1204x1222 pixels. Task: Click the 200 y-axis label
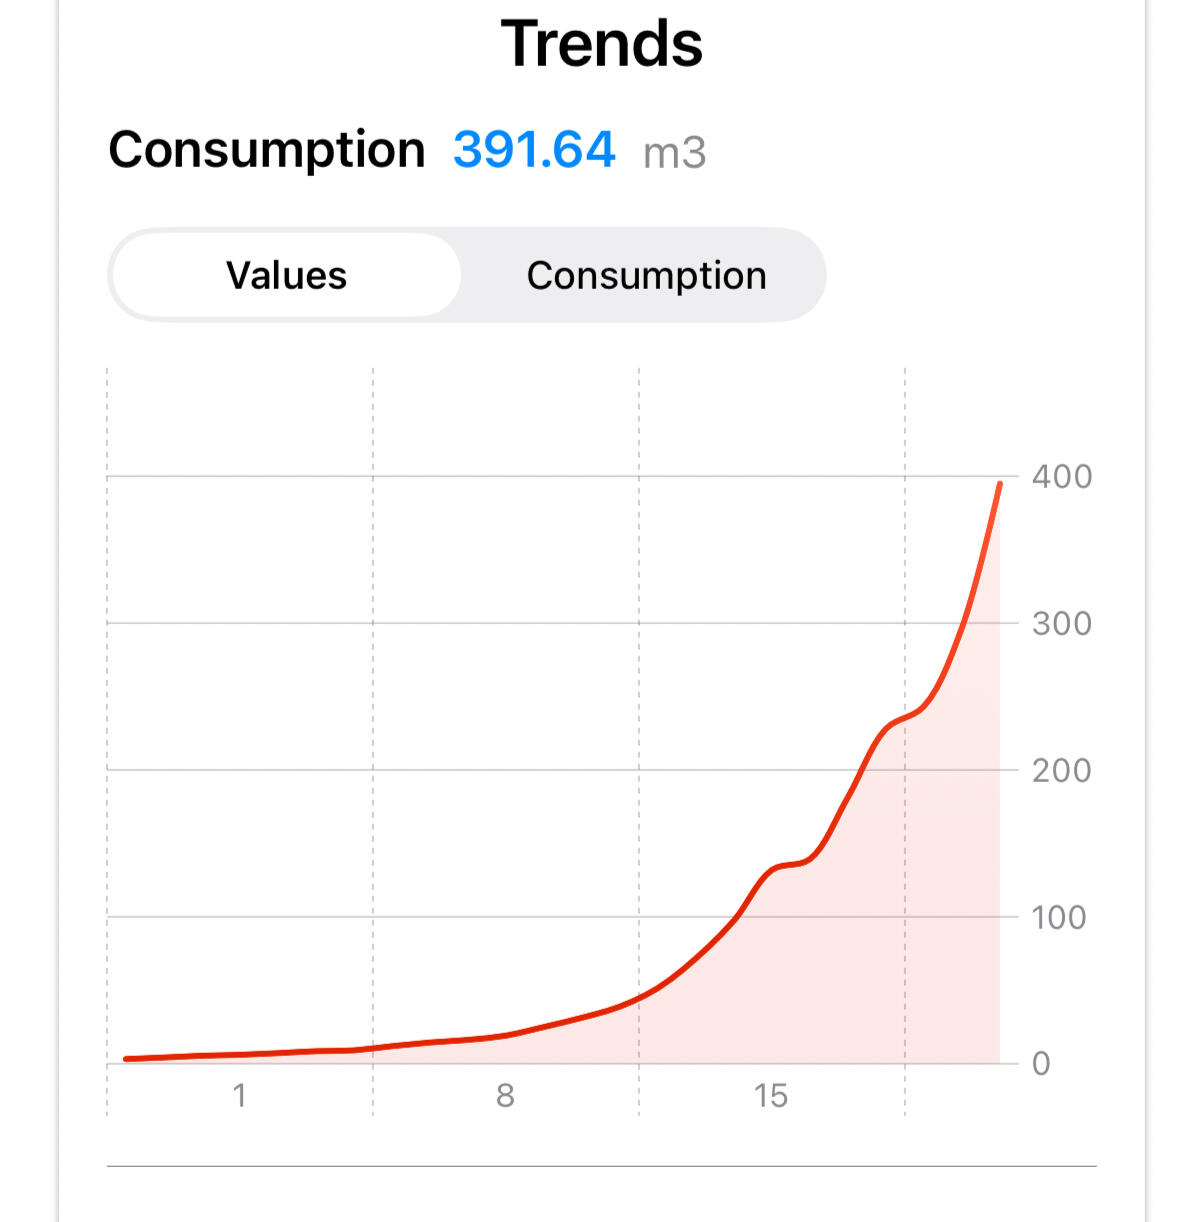(x=1061, y=770)
